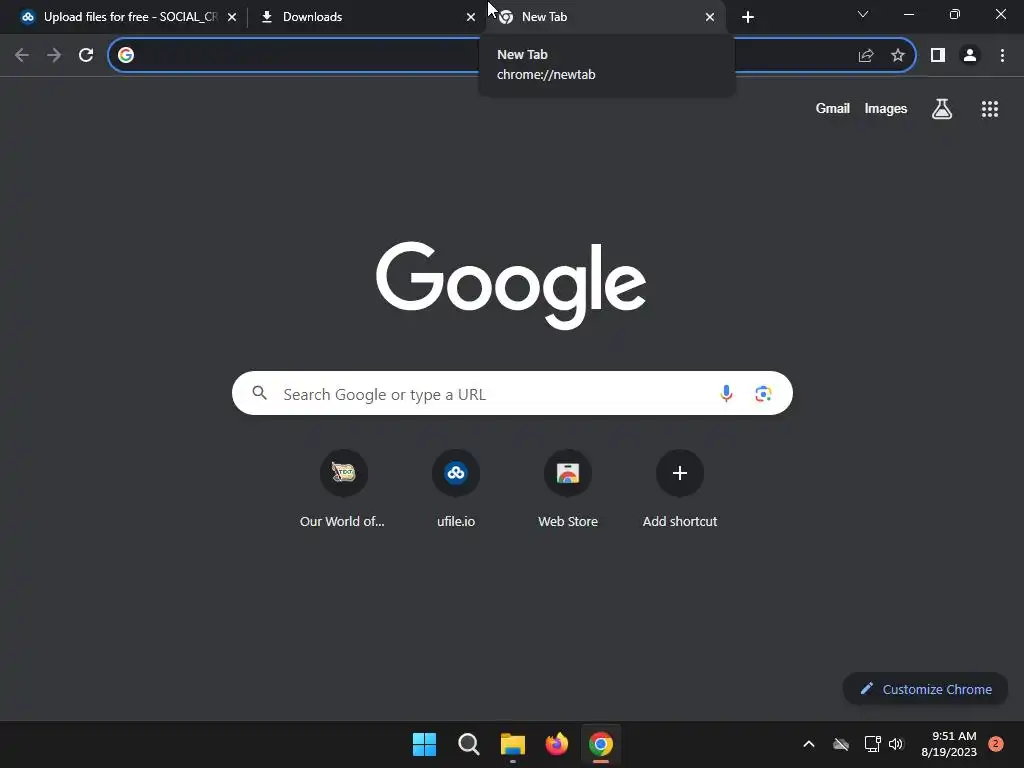Viewport: 1024px width, 768px height.
Task: Add a new shortcut tile
Action: tap(680, 489)
